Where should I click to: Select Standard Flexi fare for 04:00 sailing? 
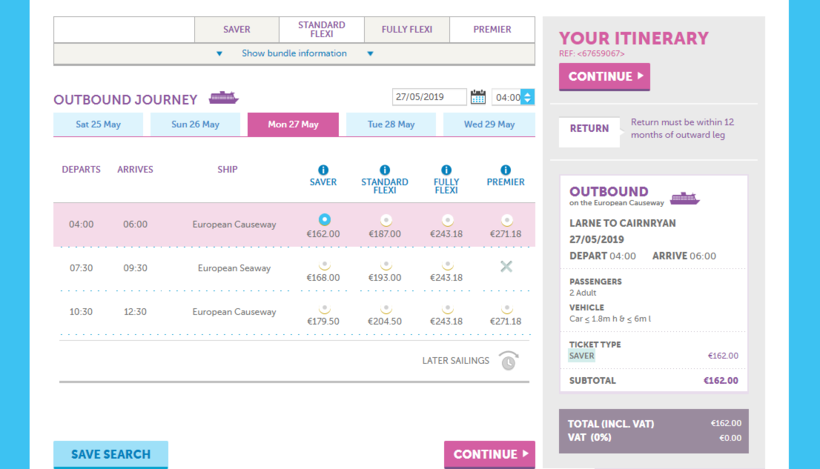[x=385, y=220]
